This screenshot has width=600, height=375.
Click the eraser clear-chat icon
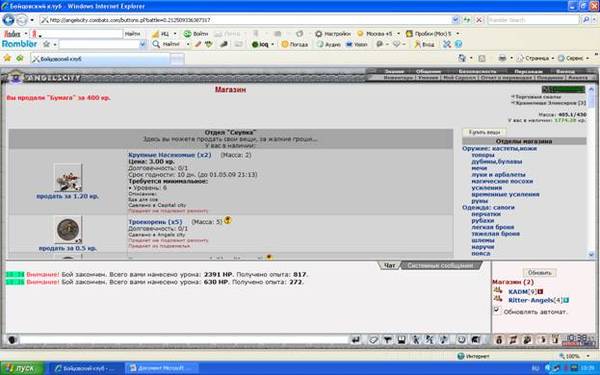(373, 340)
